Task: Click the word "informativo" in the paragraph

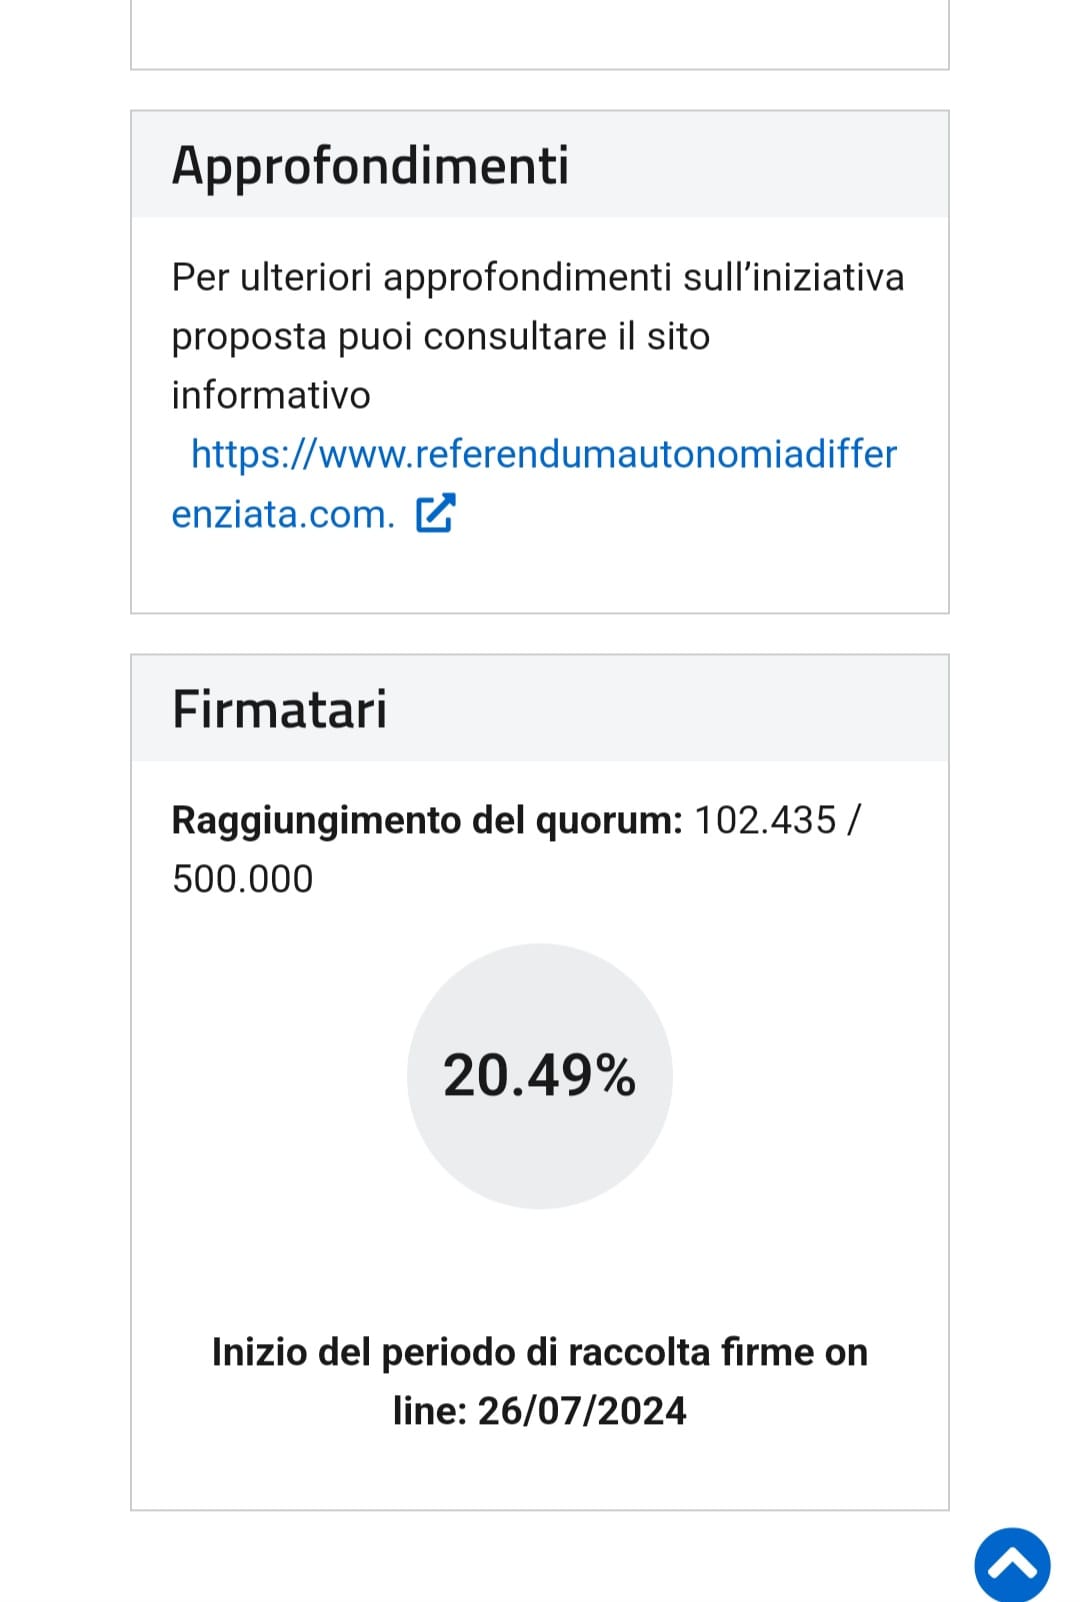Action: pos(271,396)
